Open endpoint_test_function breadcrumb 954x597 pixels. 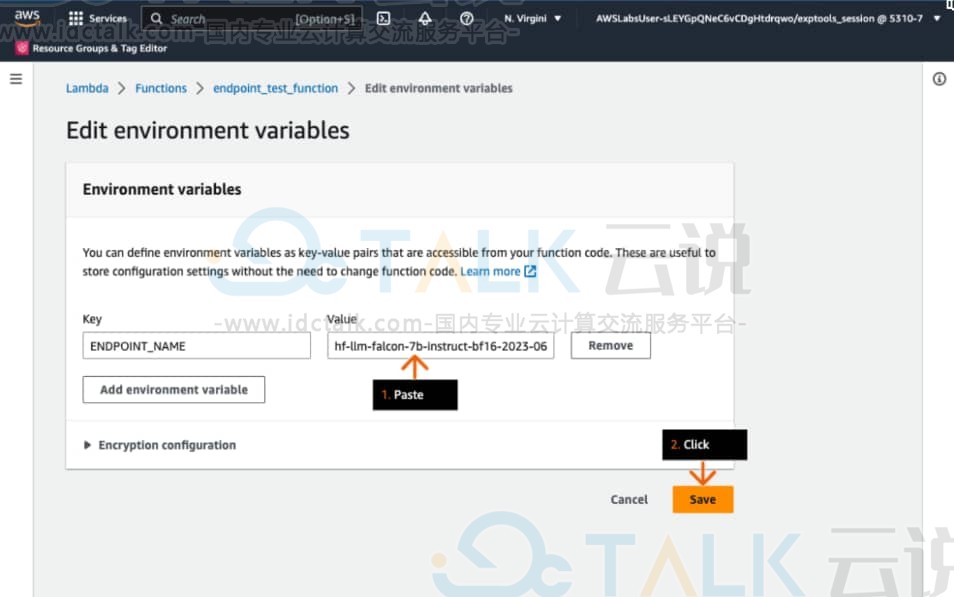click(275, 88)
